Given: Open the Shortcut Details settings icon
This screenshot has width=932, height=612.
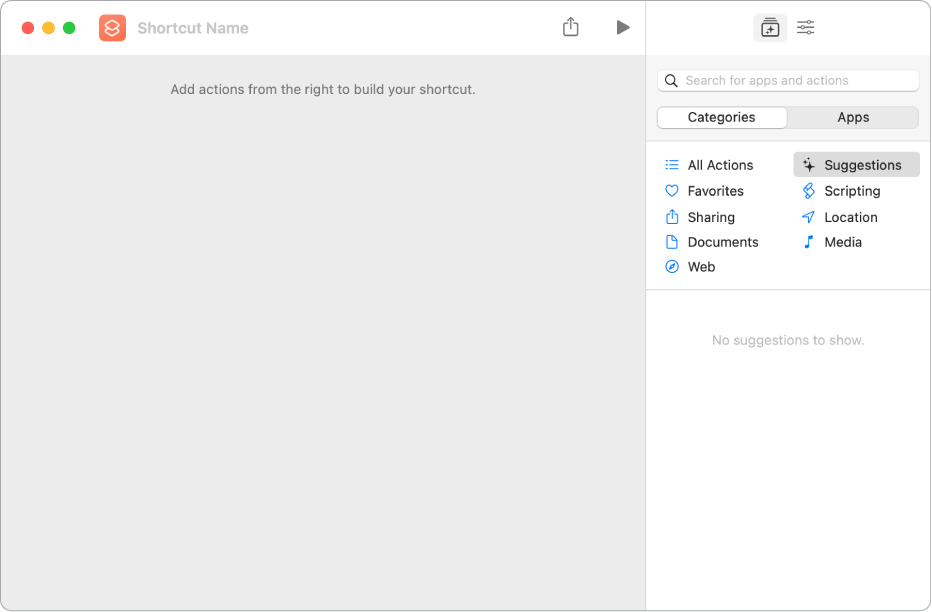Looking at the screenshot, I should 805,28.
